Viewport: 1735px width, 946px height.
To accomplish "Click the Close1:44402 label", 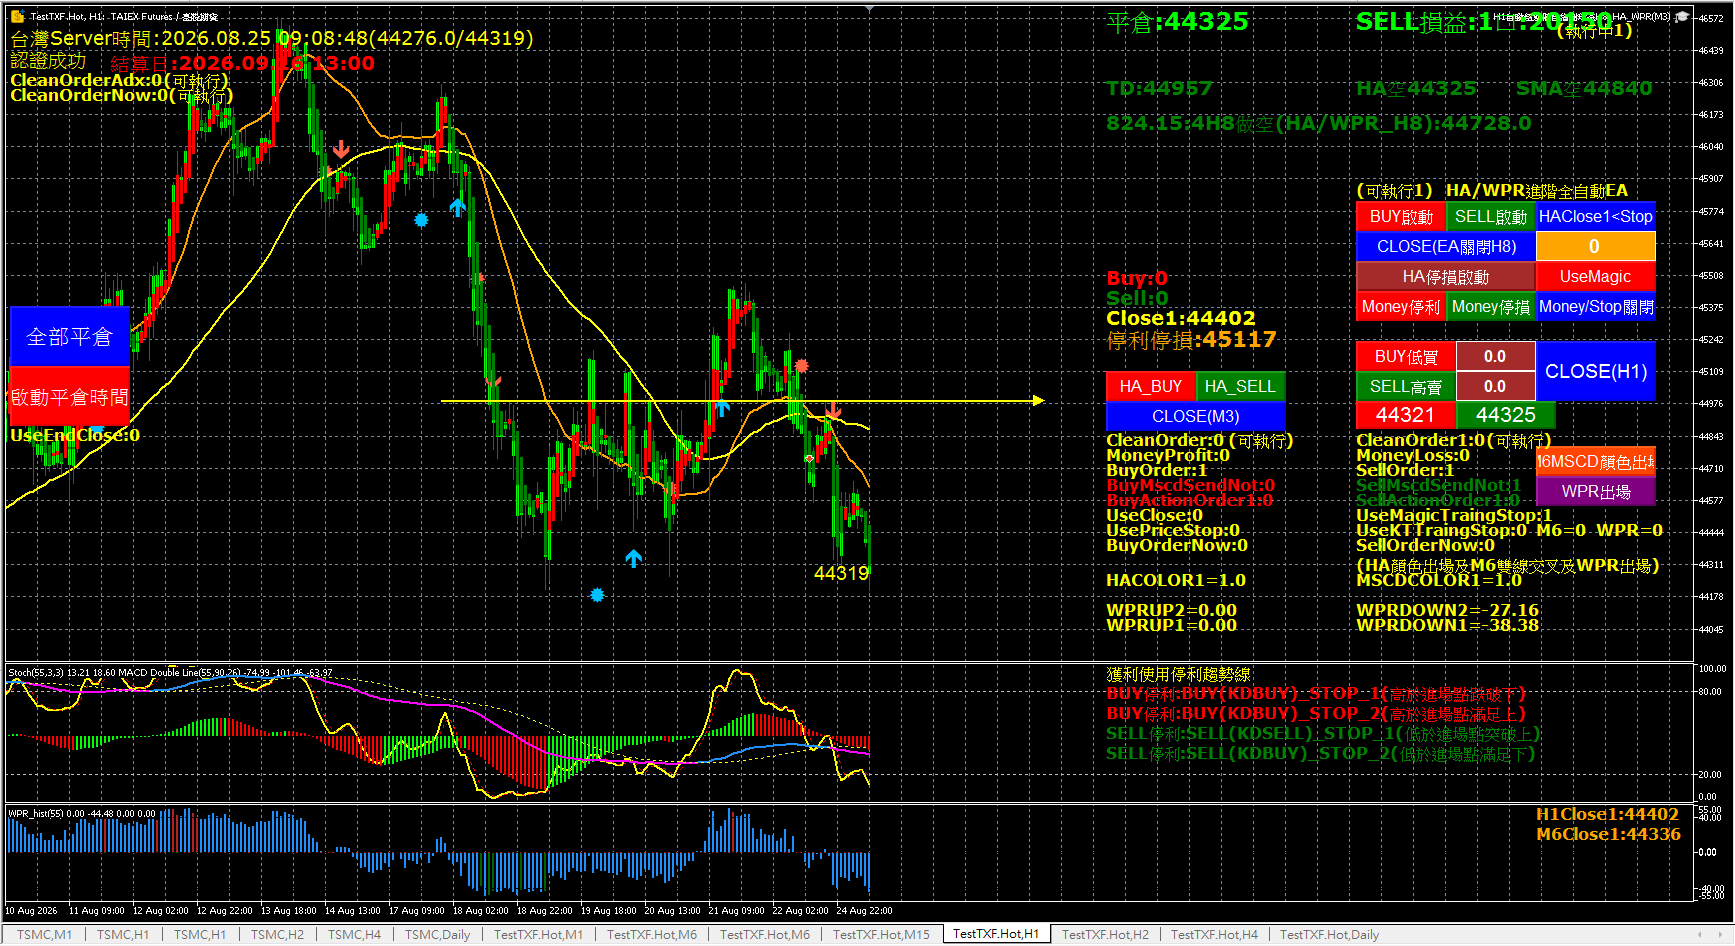I will click(1180, 318).
